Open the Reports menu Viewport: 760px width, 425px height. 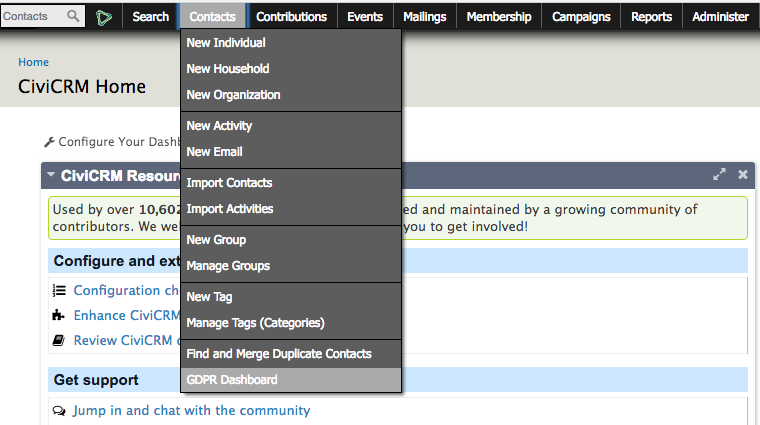point(651,16)
